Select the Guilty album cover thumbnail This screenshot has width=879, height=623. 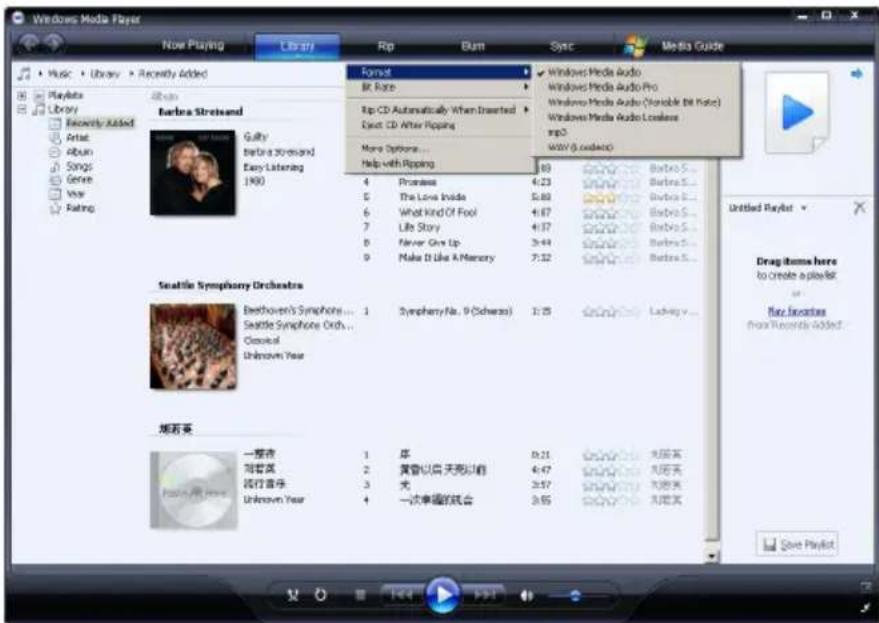[x=193, y=173]
